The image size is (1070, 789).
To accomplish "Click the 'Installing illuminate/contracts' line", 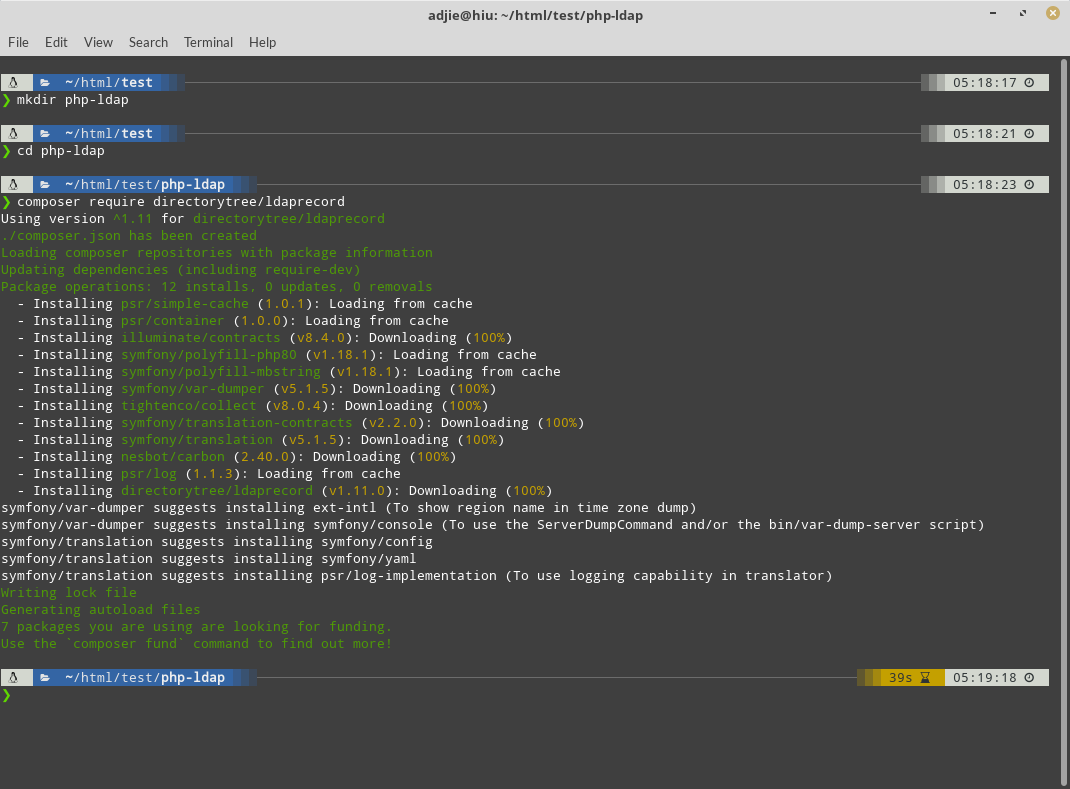I will (x=265, y=338).
